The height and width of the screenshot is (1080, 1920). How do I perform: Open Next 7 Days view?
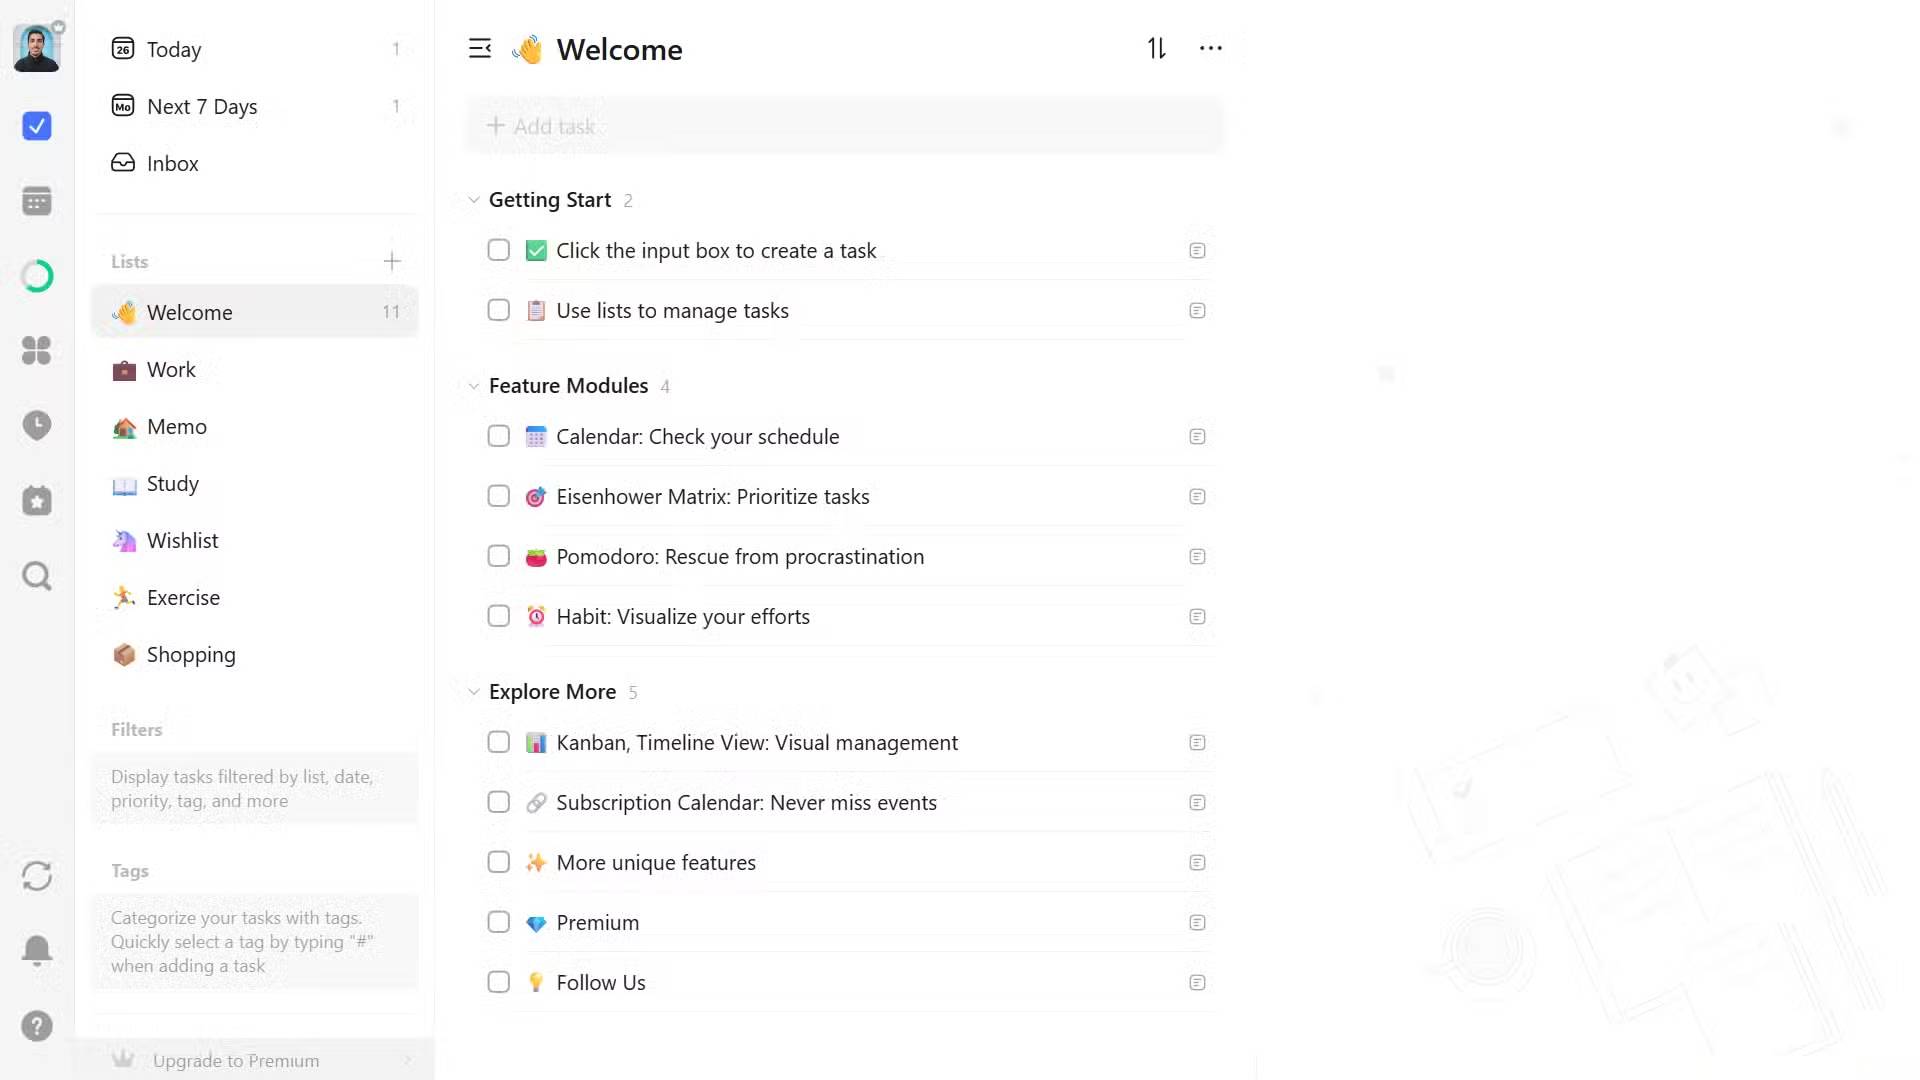(x=202, y=106)
